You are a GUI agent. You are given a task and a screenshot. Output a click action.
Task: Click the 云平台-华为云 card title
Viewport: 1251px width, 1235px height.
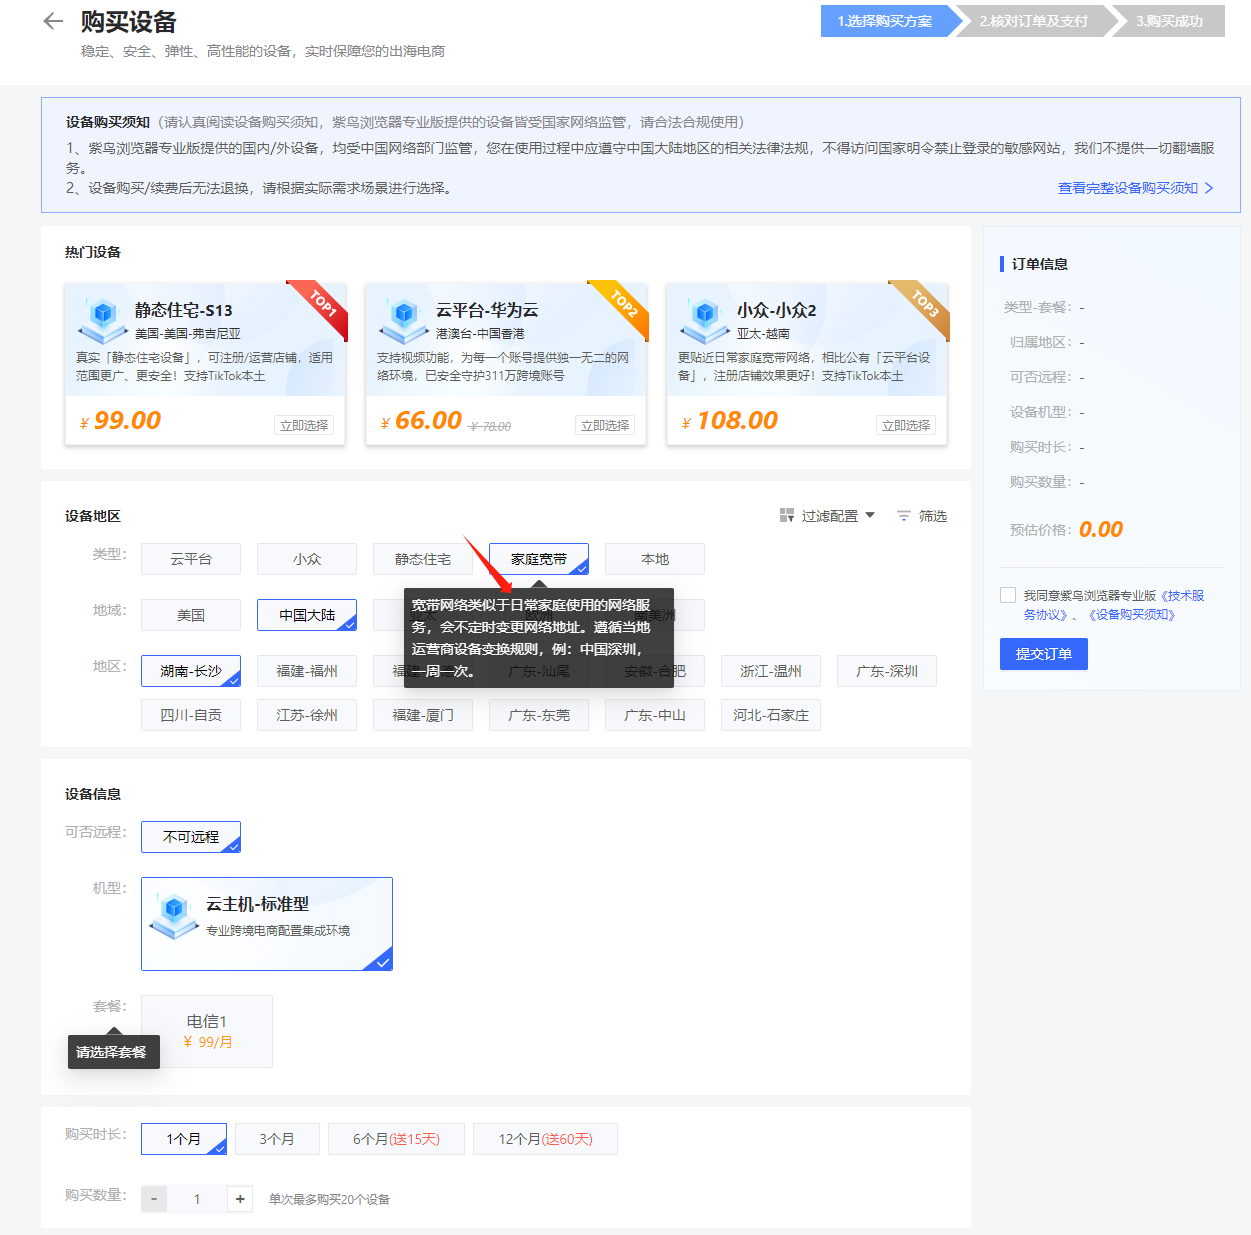487,310
